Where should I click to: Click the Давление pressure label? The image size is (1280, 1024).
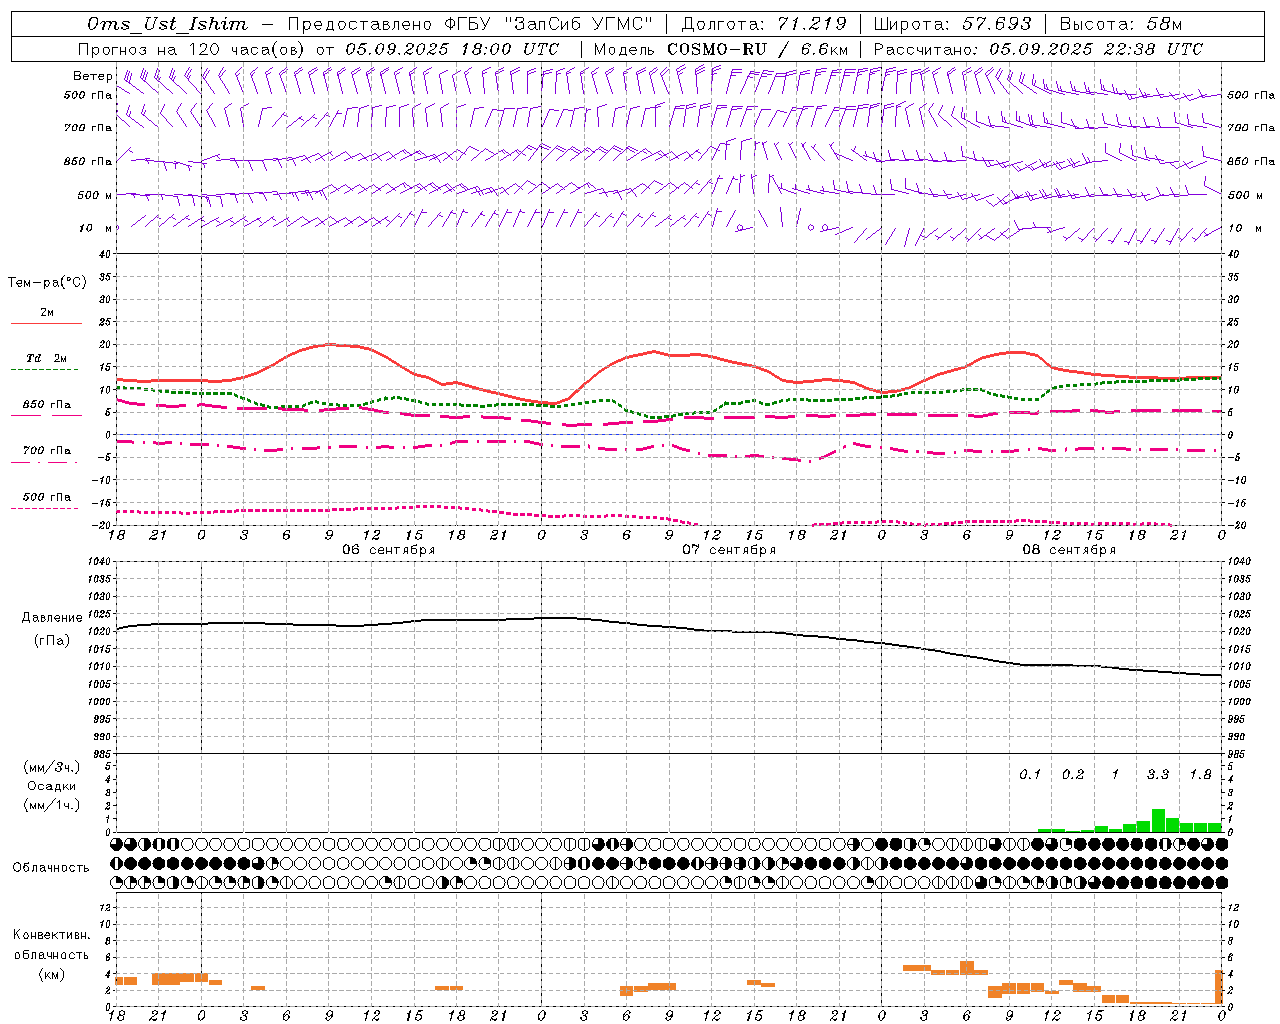click(52, 618)
